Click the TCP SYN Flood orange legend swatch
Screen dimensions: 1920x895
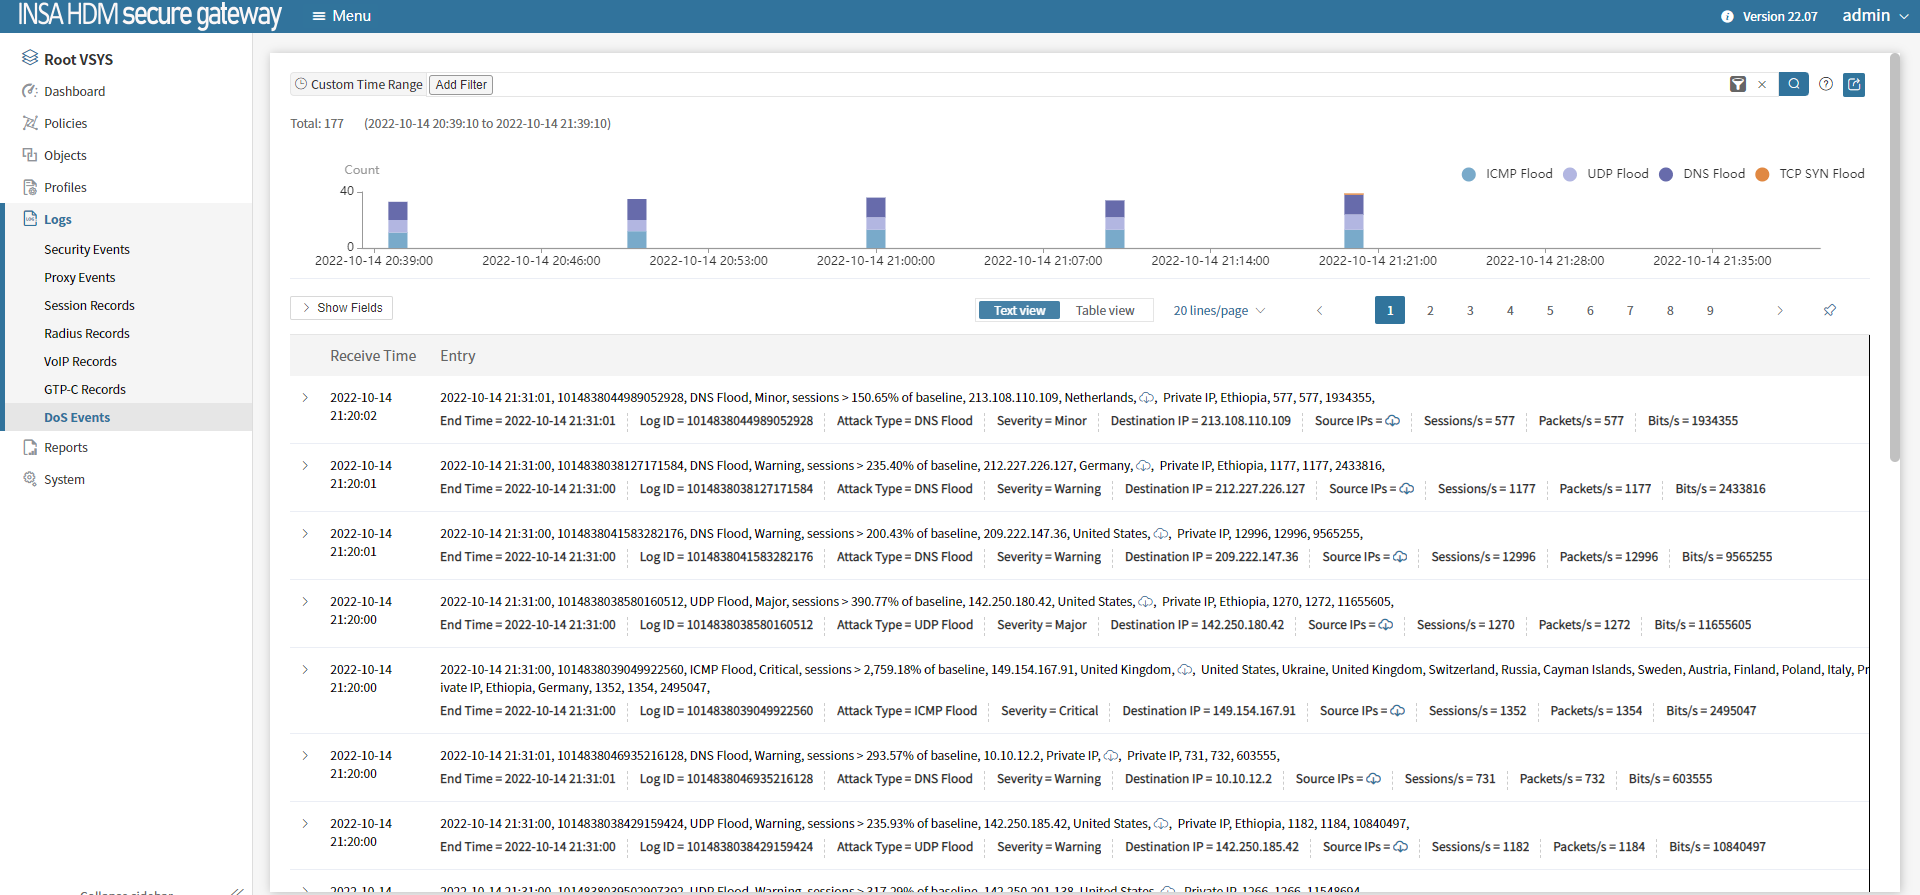coord(1762,174)
